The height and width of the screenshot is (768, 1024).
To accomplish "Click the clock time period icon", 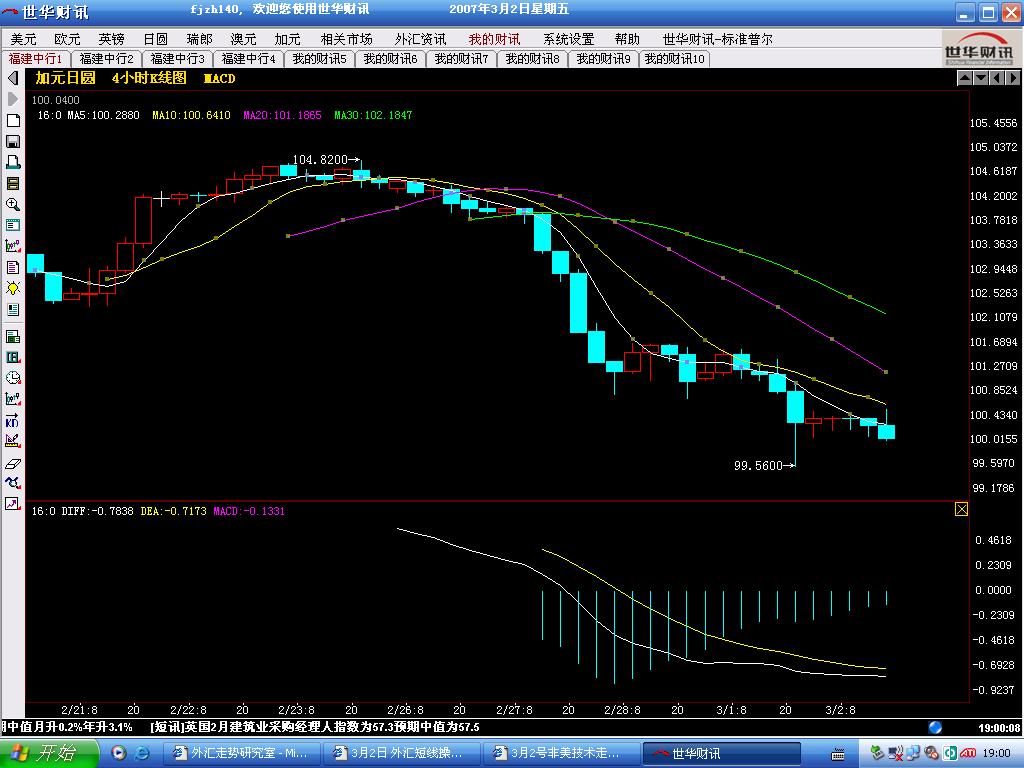I will pyautogui.click(x=12, y=378).
